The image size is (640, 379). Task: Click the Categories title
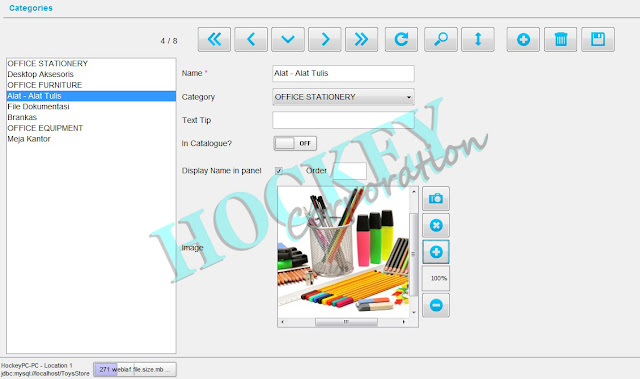31,8
